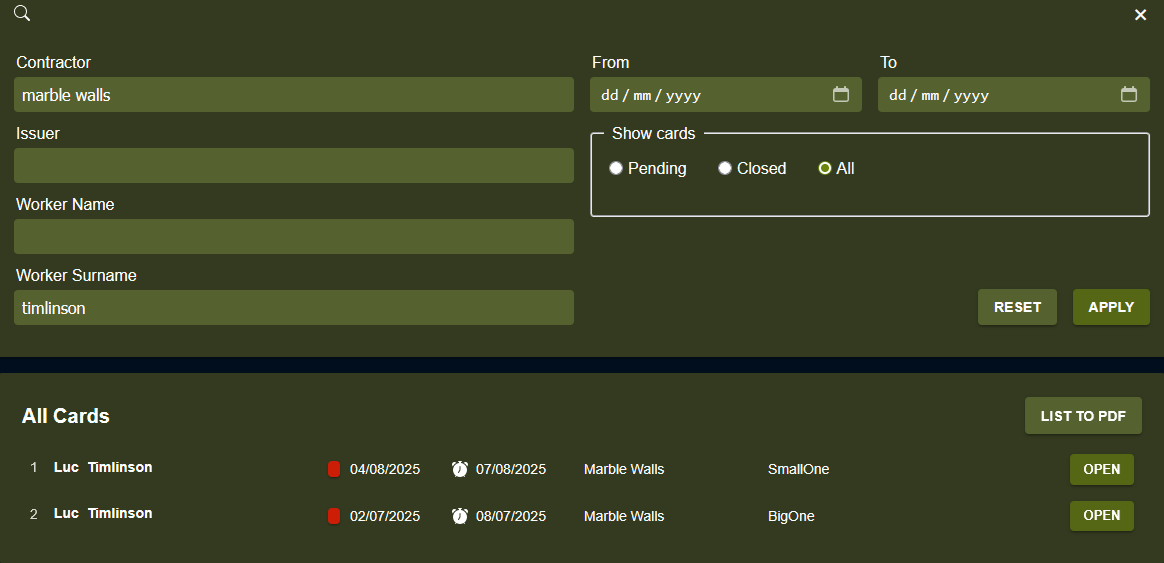Click alarm clock icon beside 08/07/2025

coord(460,516)
